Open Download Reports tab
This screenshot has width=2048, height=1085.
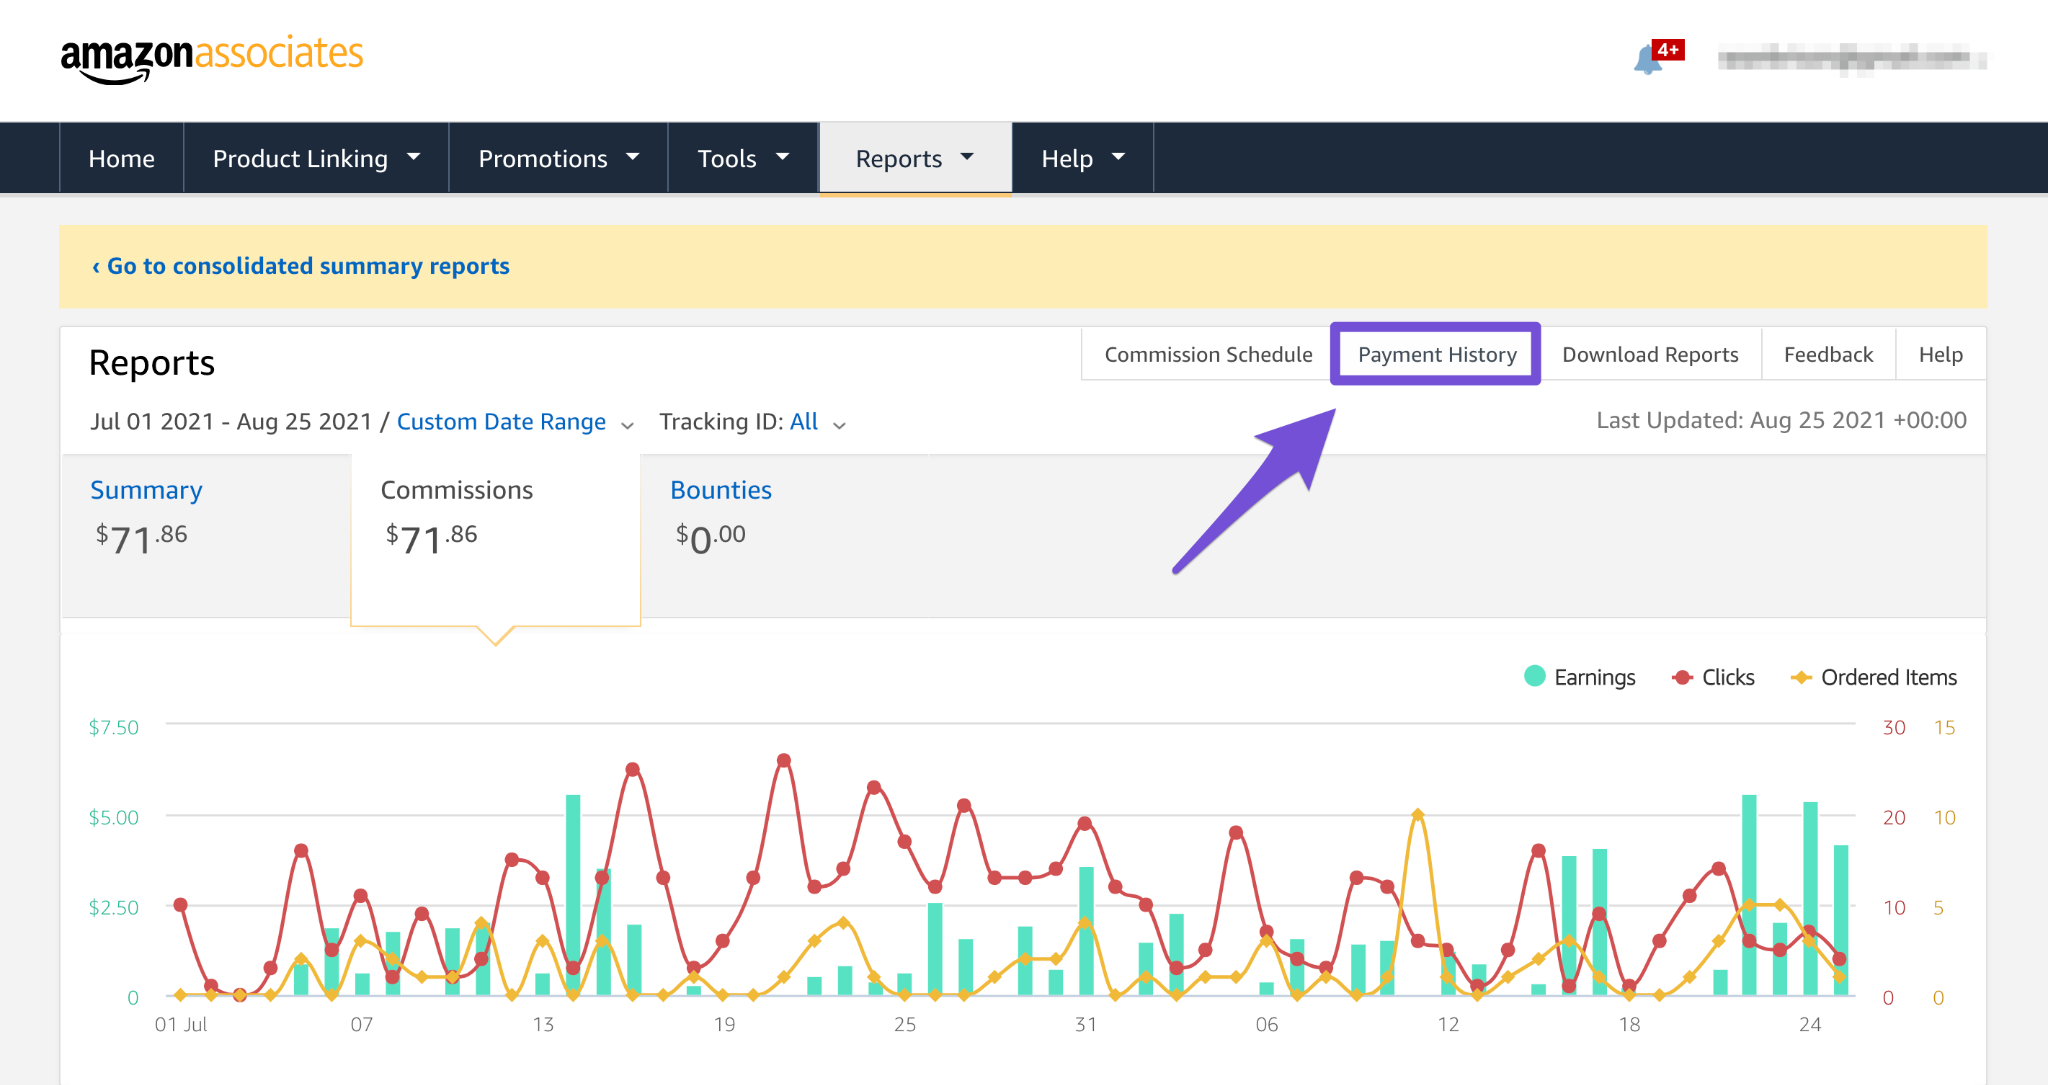(1650, 355)
